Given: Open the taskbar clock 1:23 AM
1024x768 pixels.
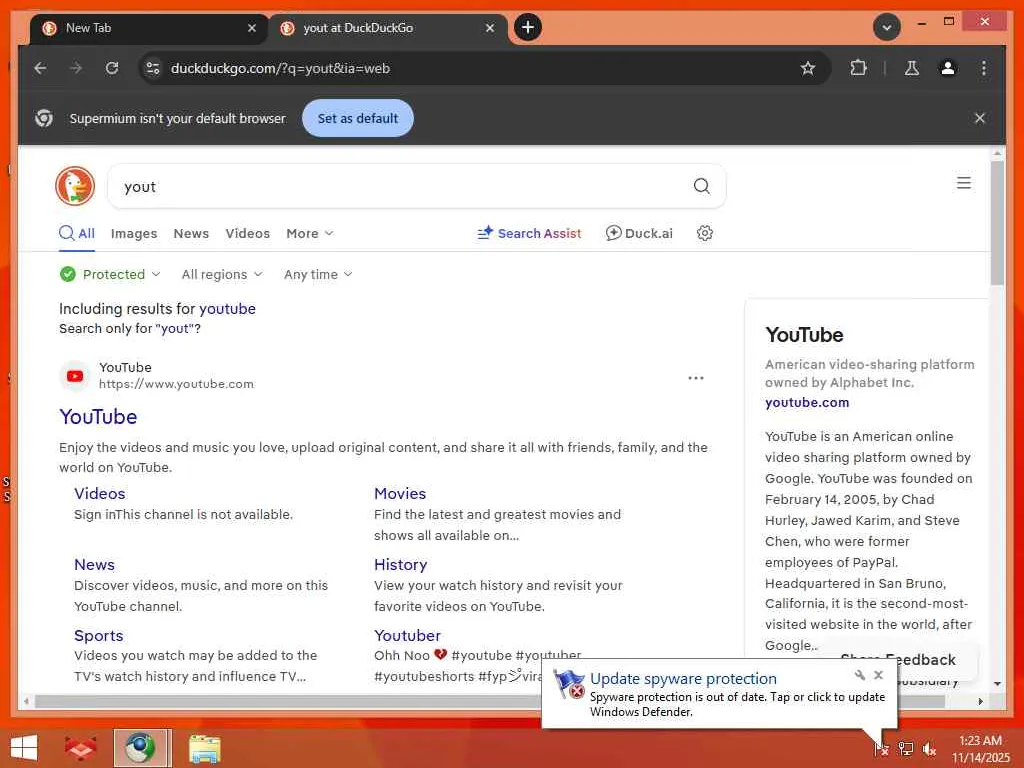Looking at the screenshot, I should tap(980, 749).
